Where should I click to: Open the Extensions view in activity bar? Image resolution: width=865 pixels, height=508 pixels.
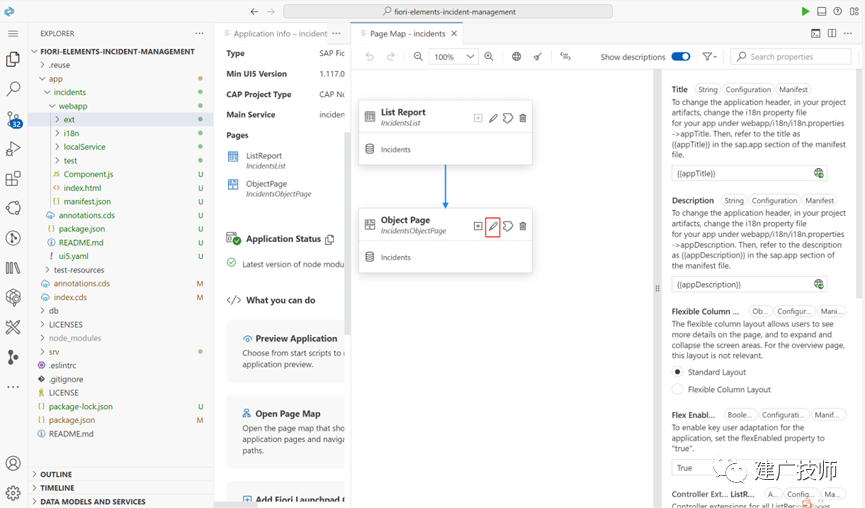pyautogui.click(x=13, y=179)
